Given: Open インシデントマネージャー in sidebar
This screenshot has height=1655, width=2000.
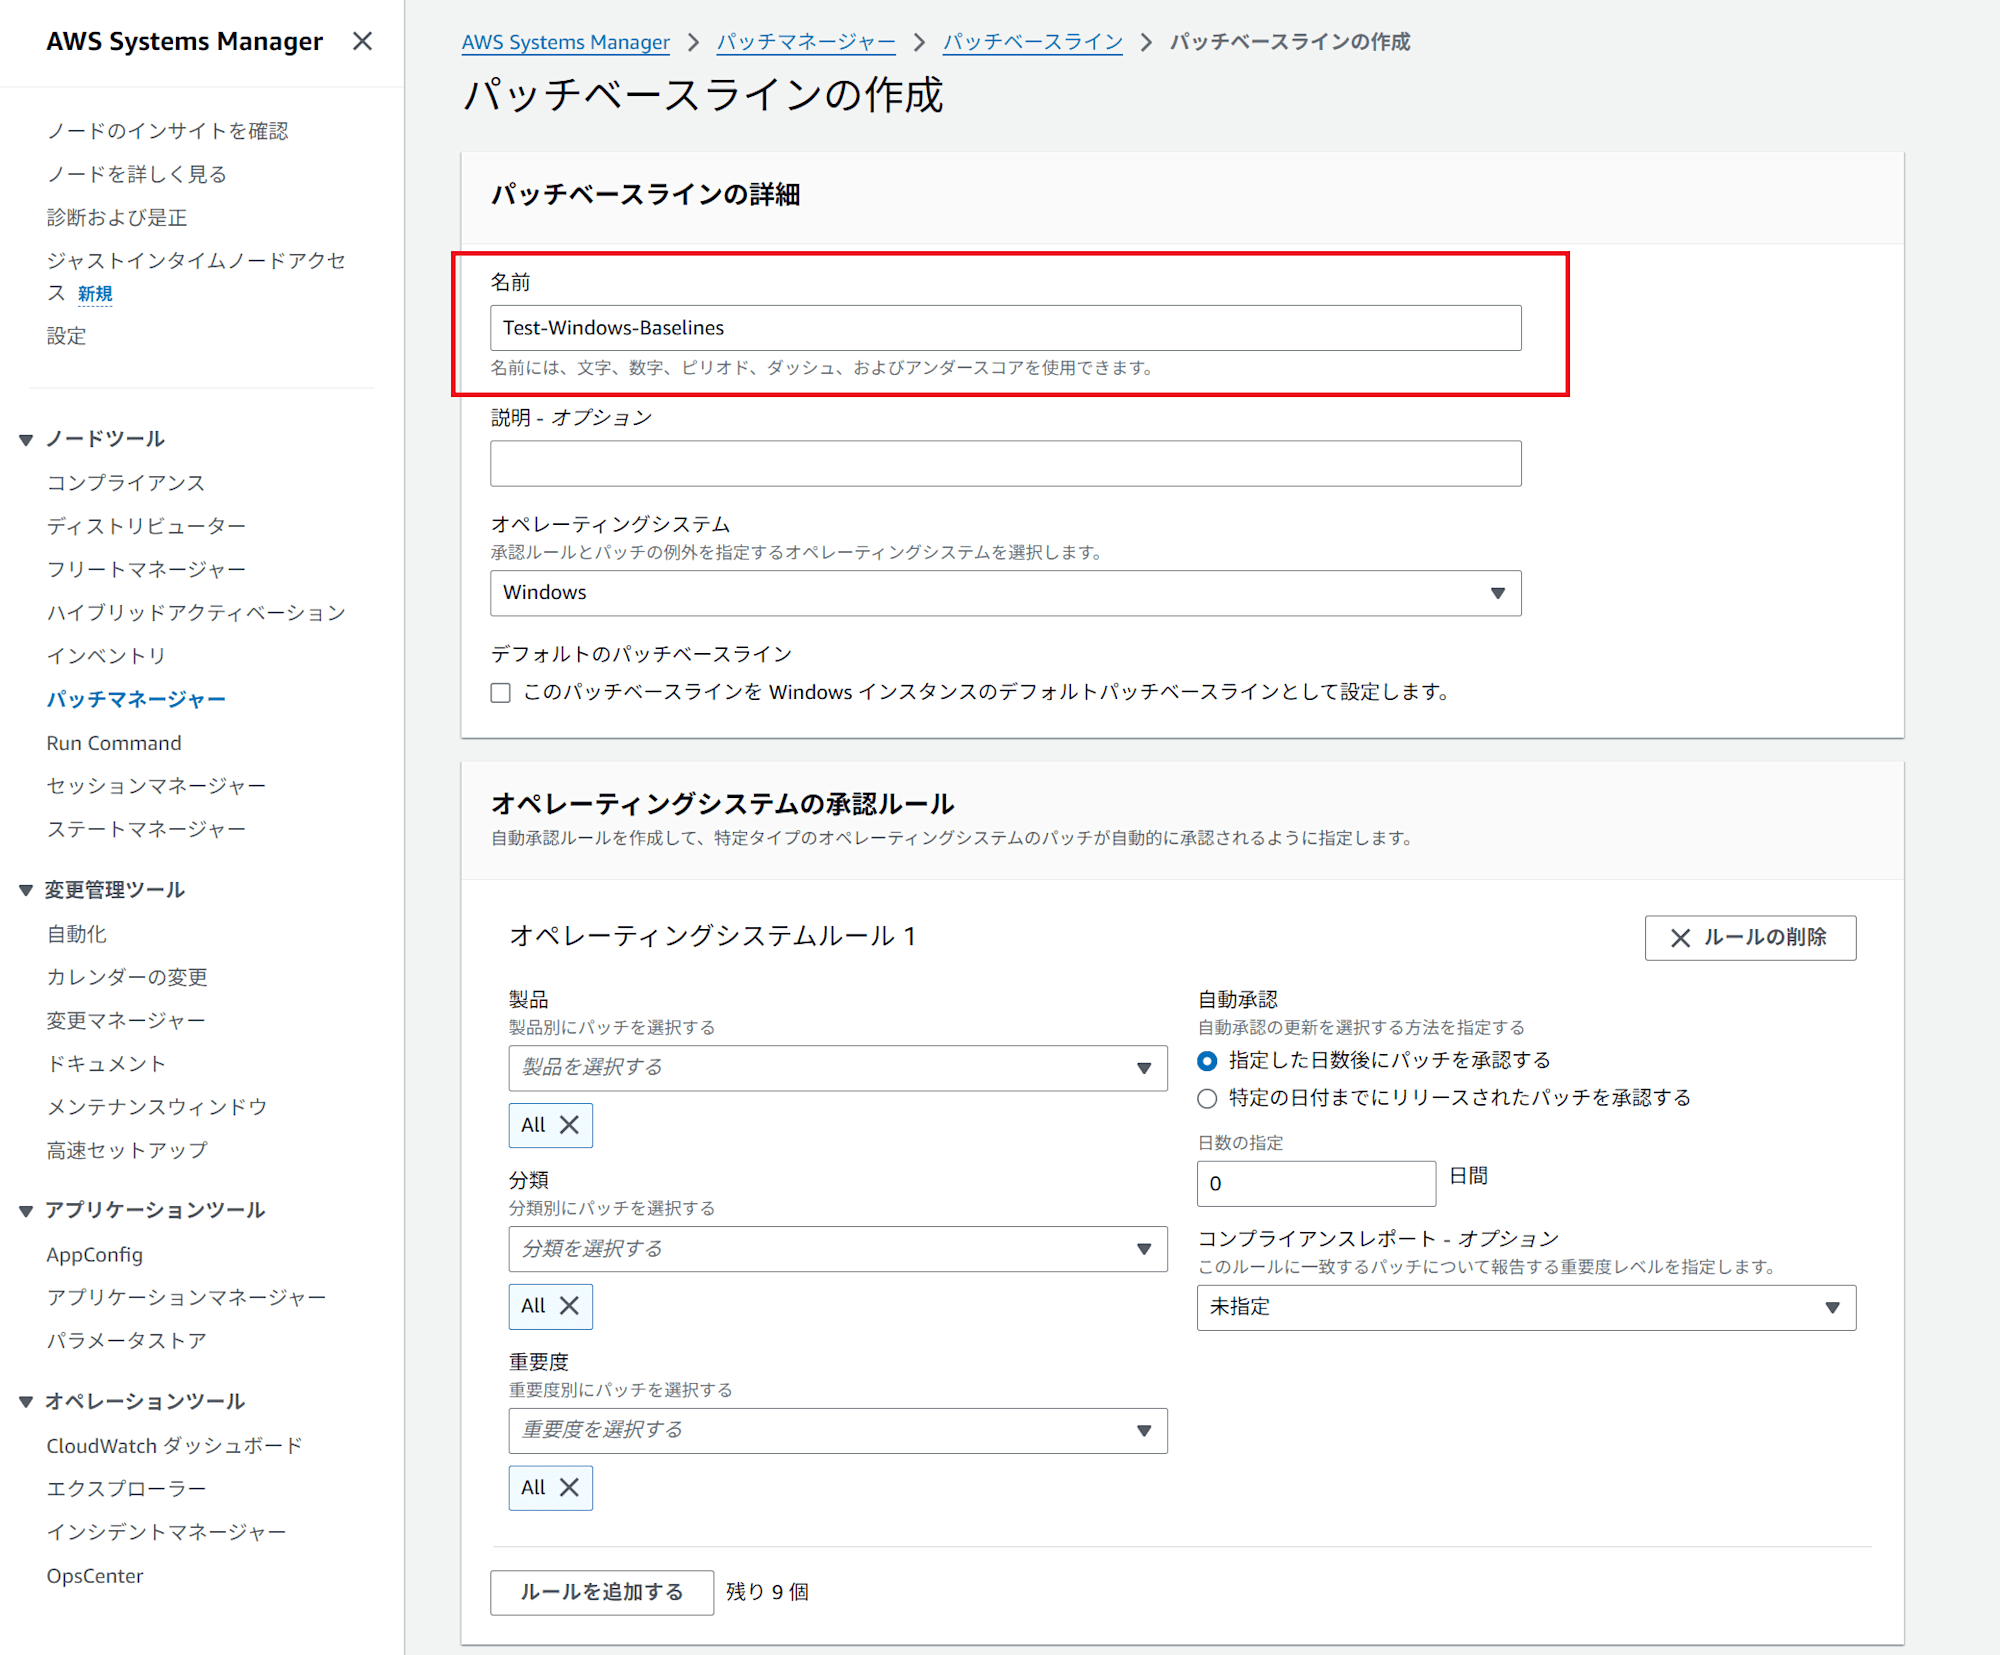Looking at the screenshot, I should (166, 1532).
